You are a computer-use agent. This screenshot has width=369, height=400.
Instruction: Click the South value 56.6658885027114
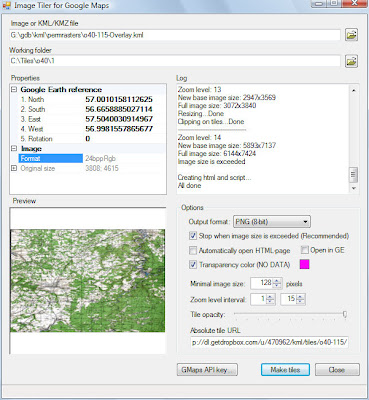(119, 109)
